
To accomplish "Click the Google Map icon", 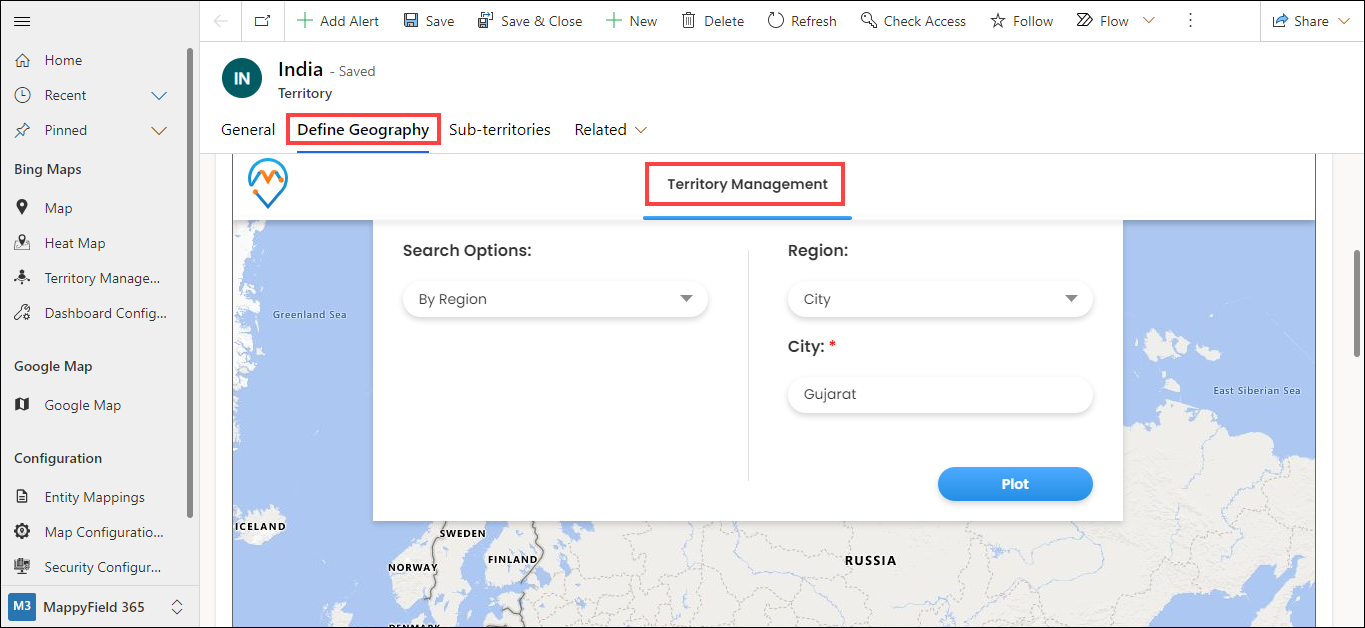I will pos(23,405).
